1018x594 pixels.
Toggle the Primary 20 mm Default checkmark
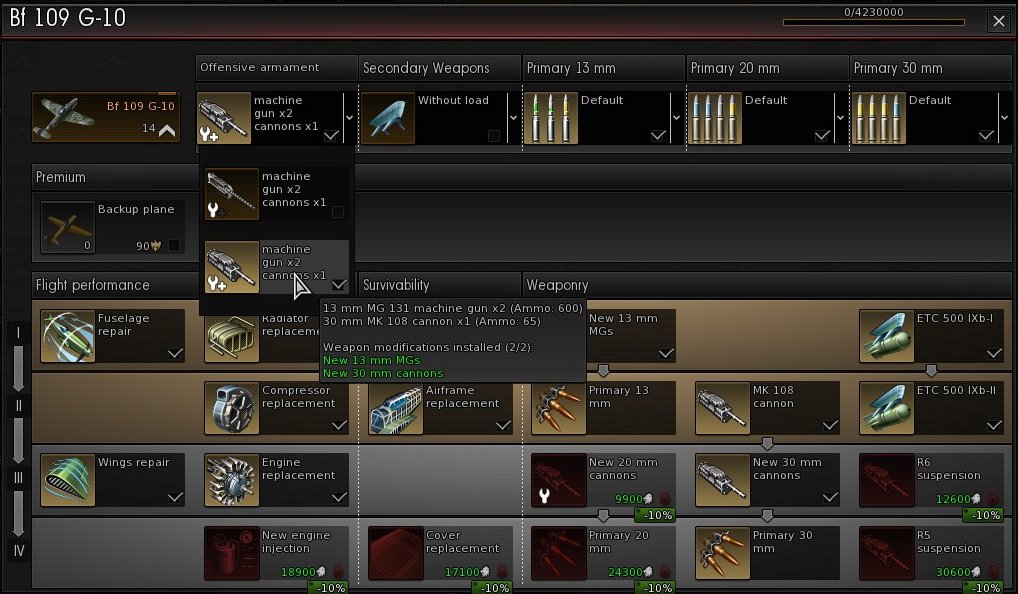click(x=822, y=135)
